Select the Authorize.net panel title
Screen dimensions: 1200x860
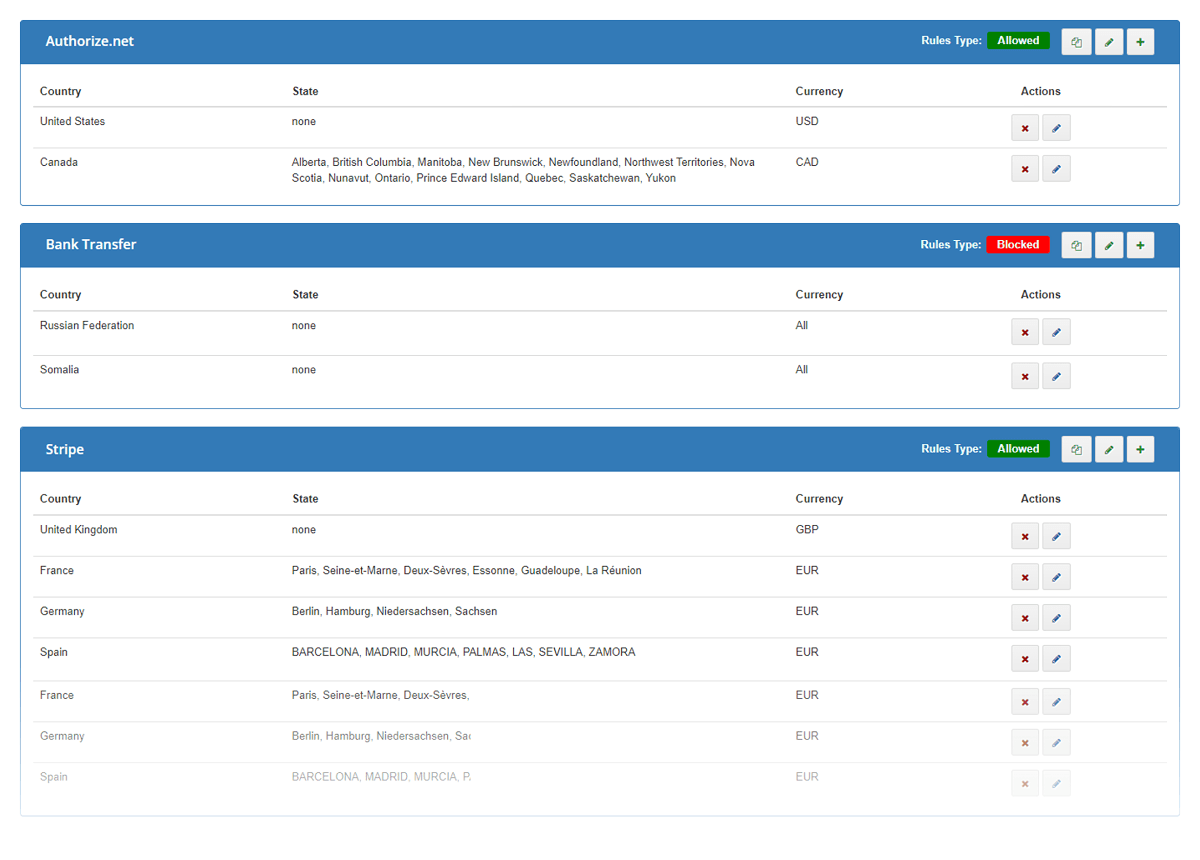coord(89,41)
